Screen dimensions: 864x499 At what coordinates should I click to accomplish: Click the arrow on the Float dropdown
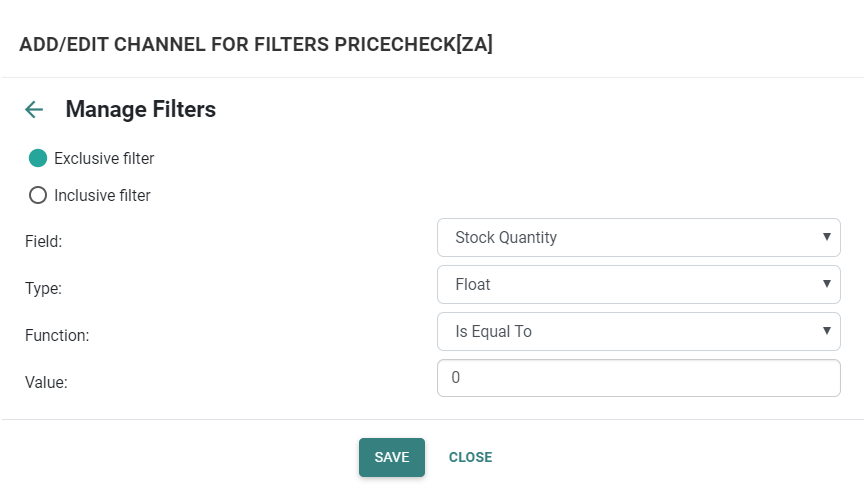coord(826,284)
